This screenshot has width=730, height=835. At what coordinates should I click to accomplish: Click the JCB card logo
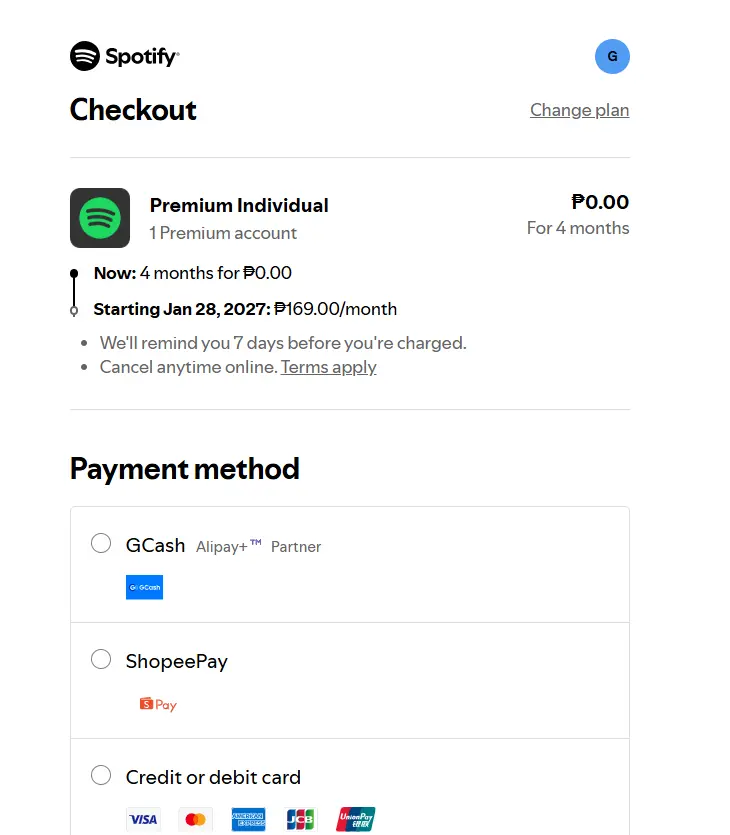(300, 819)
